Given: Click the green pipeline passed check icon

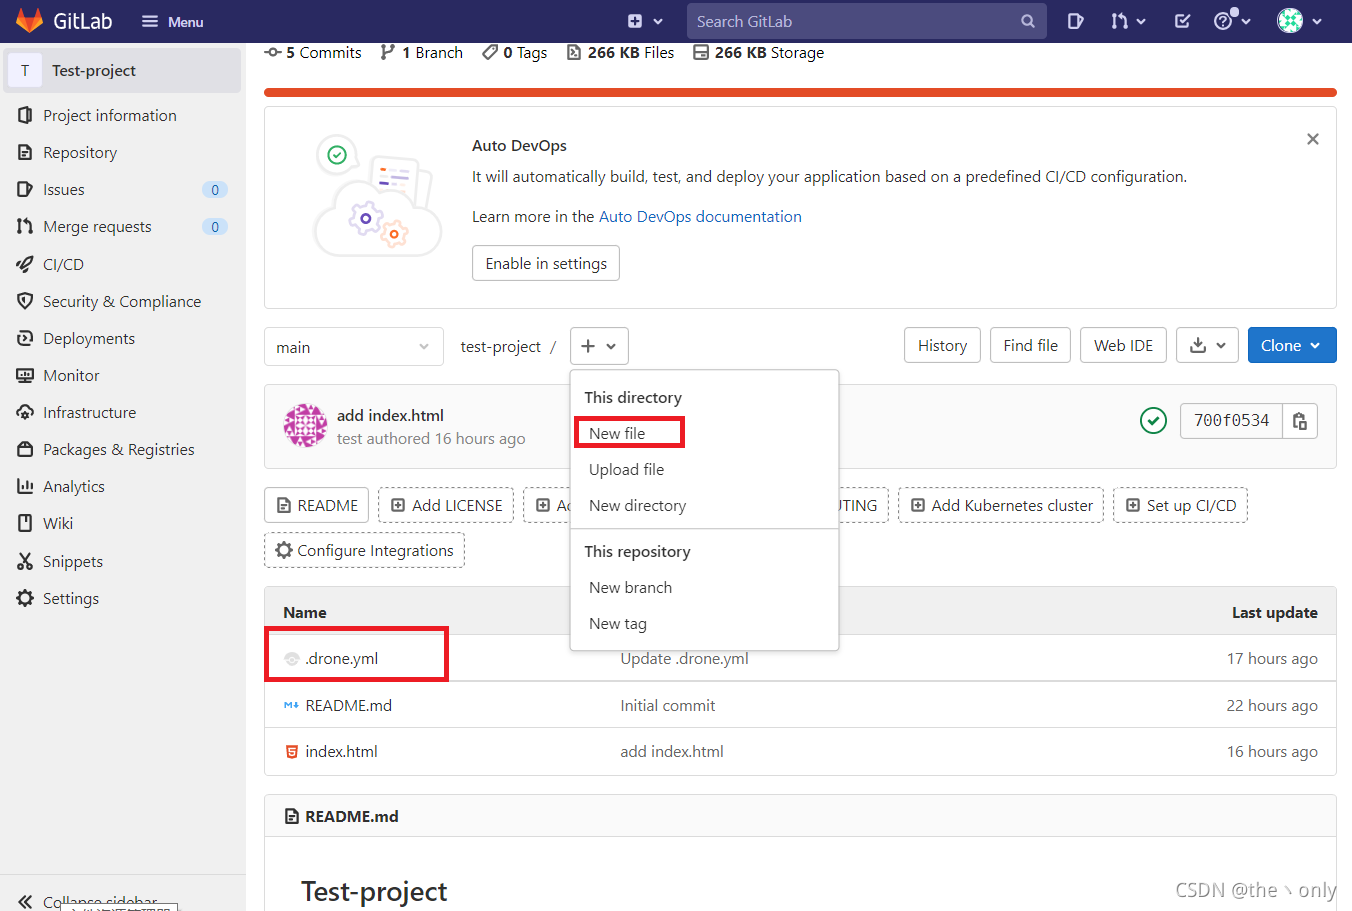Looking at the screenshot, I should pyautogui.click(x=1153, y=420).
